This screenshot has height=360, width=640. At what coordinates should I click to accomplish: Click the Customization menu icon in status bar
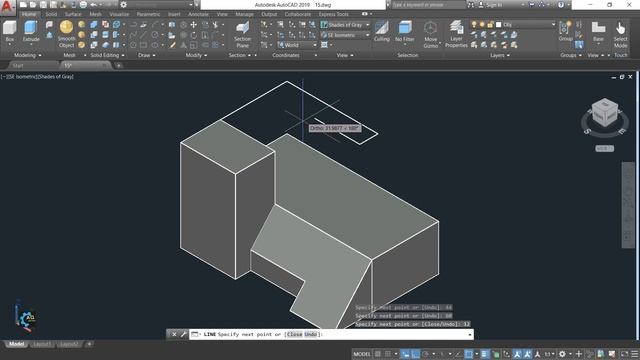pyautogui.click(x=634, y=354)
